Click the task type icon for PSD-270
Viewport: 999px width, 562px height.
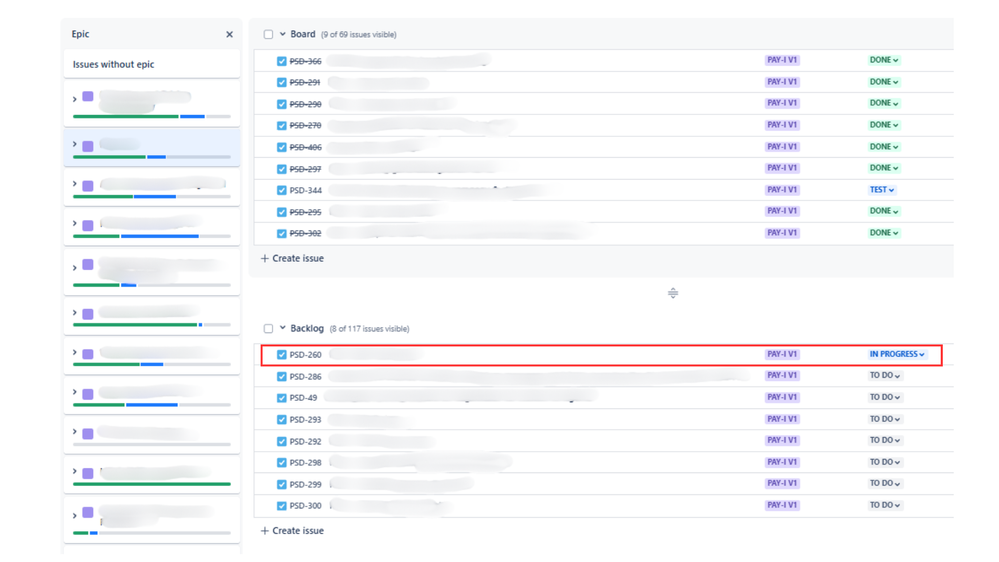pos(282,126)
